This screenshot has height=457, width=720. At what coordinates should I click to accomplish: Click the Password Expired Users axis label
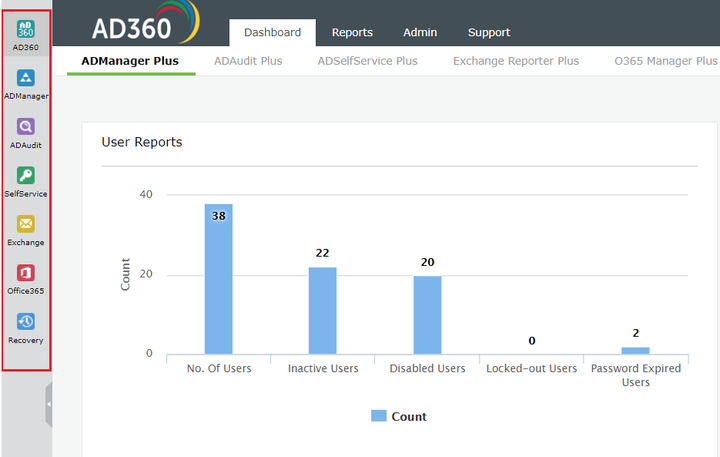(x=636, y=375)
